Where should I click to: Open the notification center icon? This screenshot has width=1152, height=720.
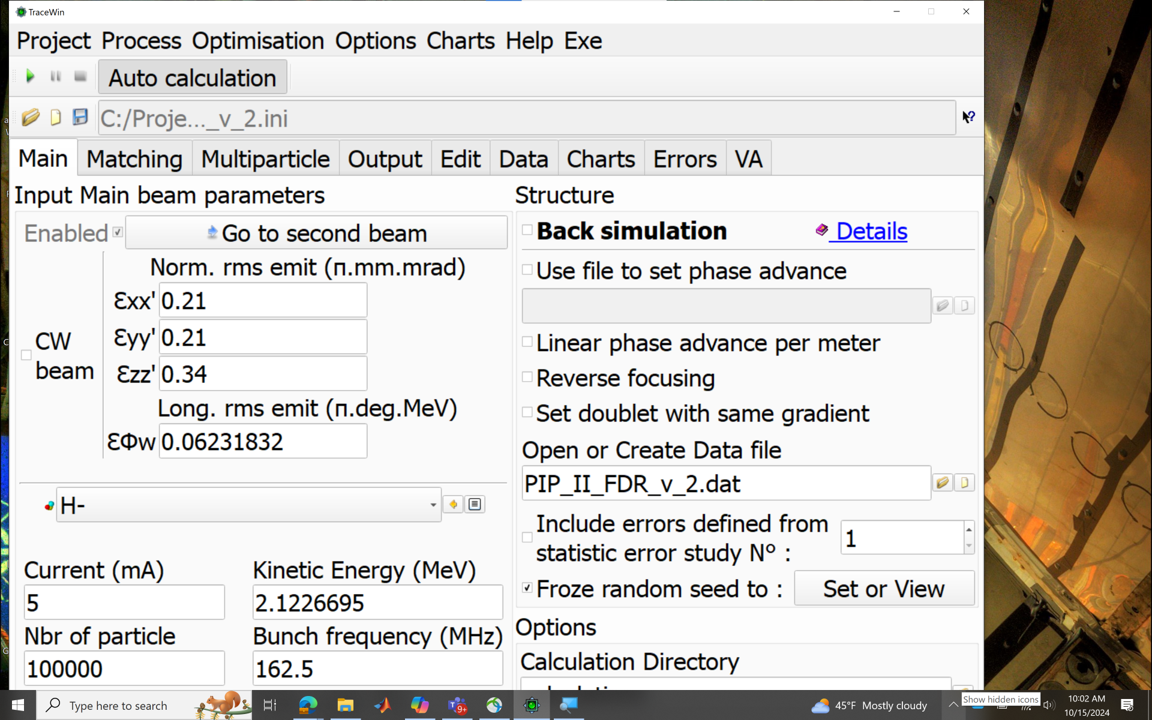[x=1127, y=705]
